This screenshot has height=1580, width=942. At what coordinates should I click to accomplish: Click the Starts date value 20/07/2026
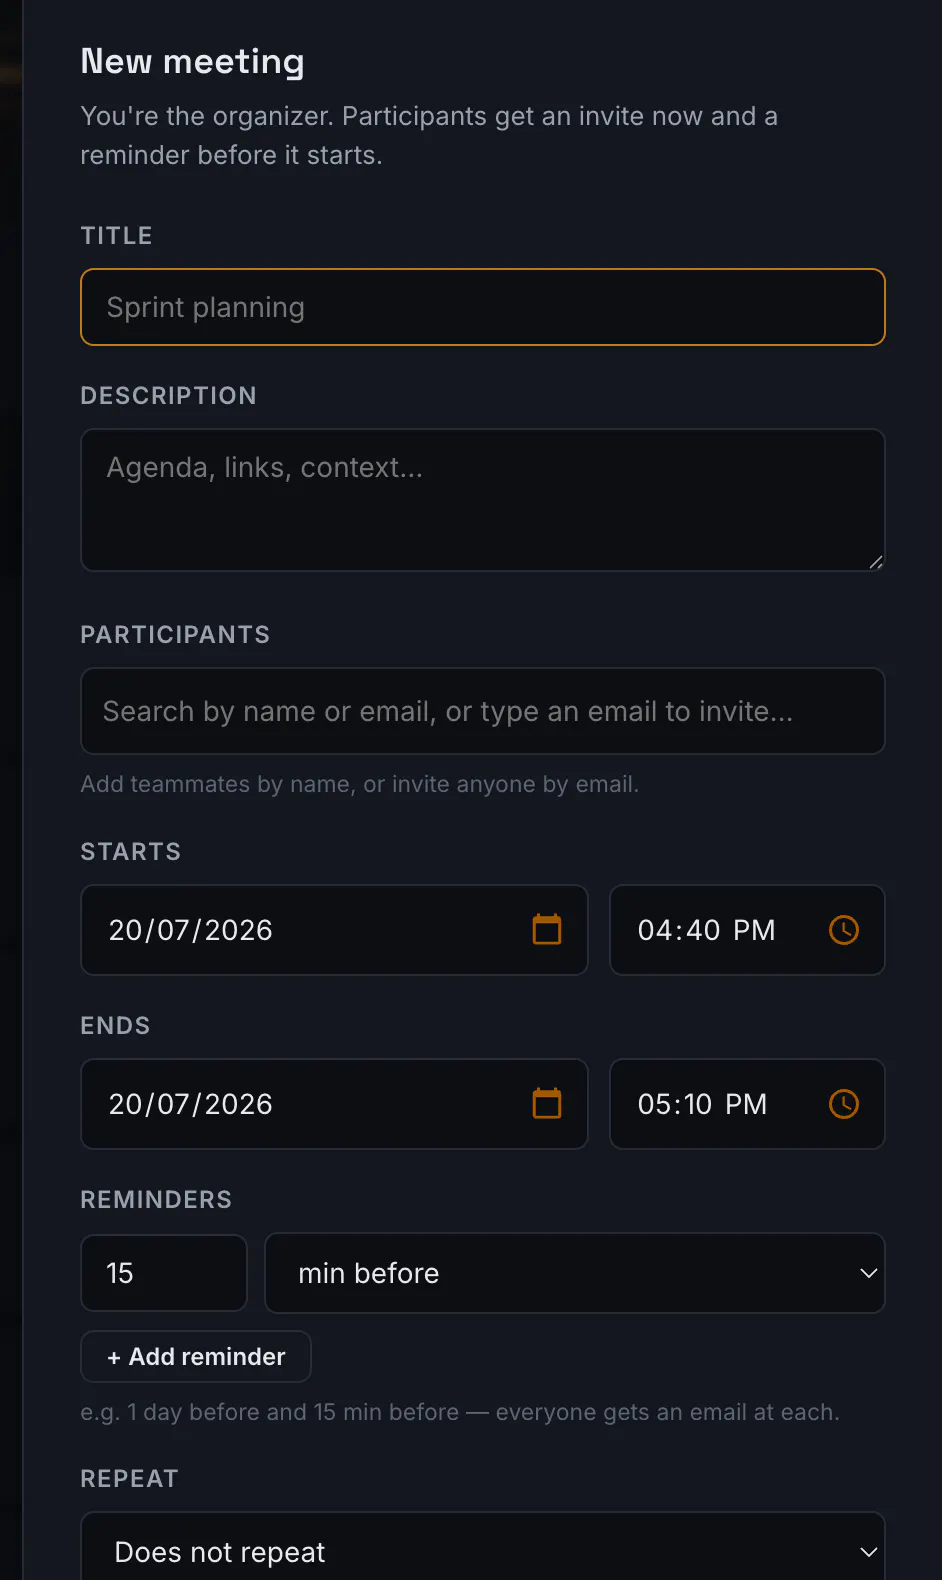pyautogui.click(x=191, y=930)
